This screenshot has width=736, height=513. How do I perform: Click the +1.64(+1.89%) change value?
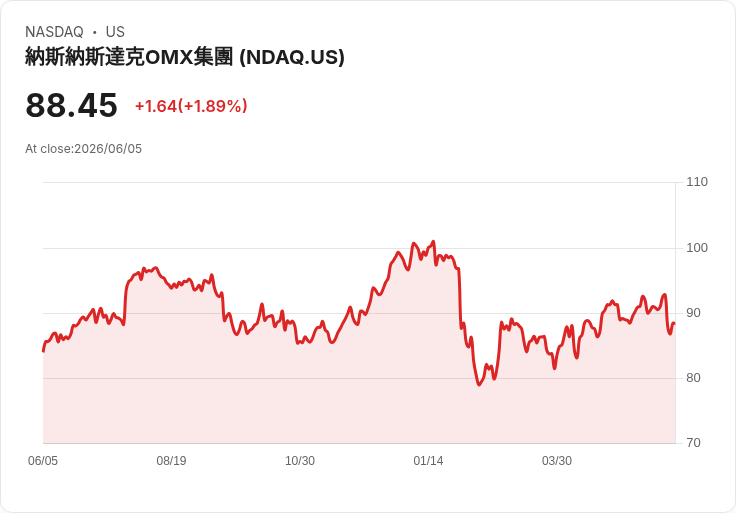(191, 106)
